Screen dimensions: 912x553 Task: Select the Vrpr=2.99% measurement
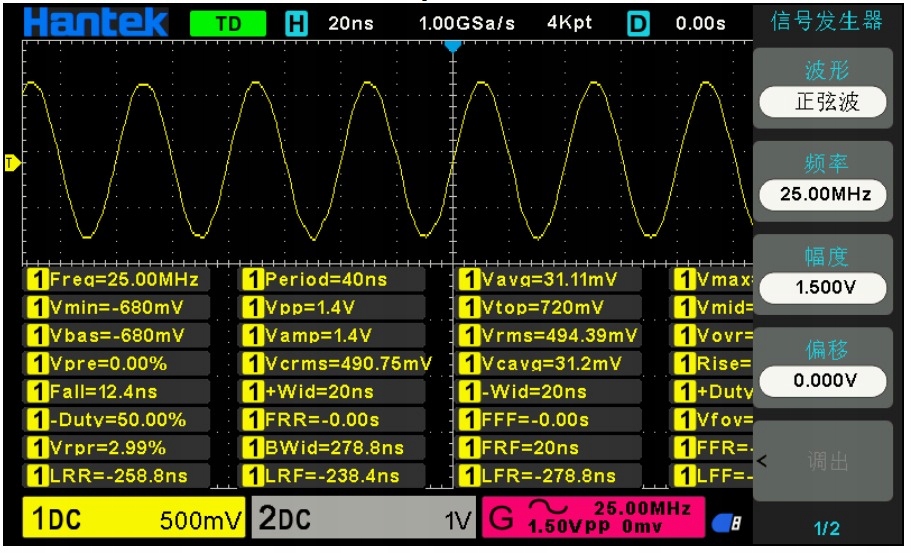pos(116,448)
